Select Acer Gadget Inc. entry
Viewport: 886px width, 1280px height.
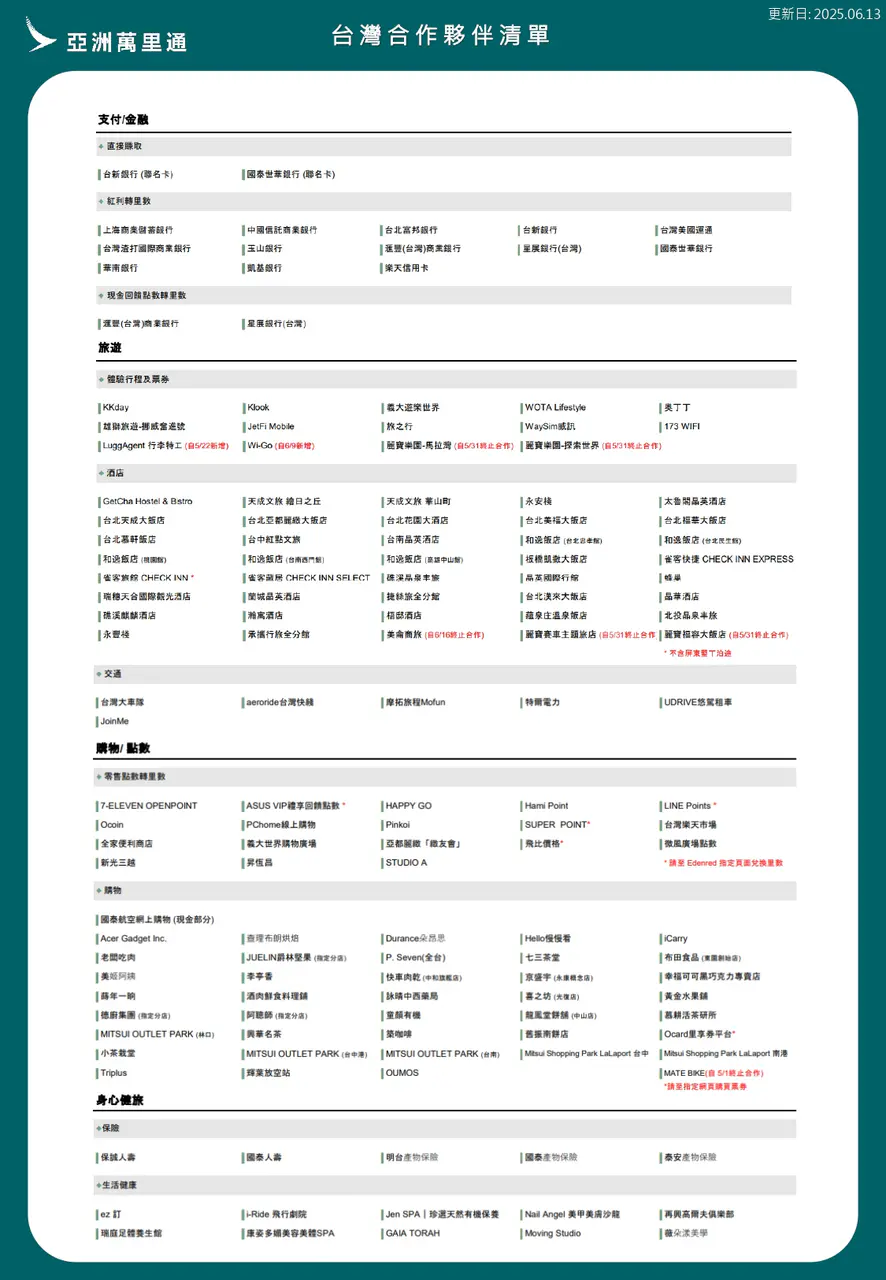134,939
